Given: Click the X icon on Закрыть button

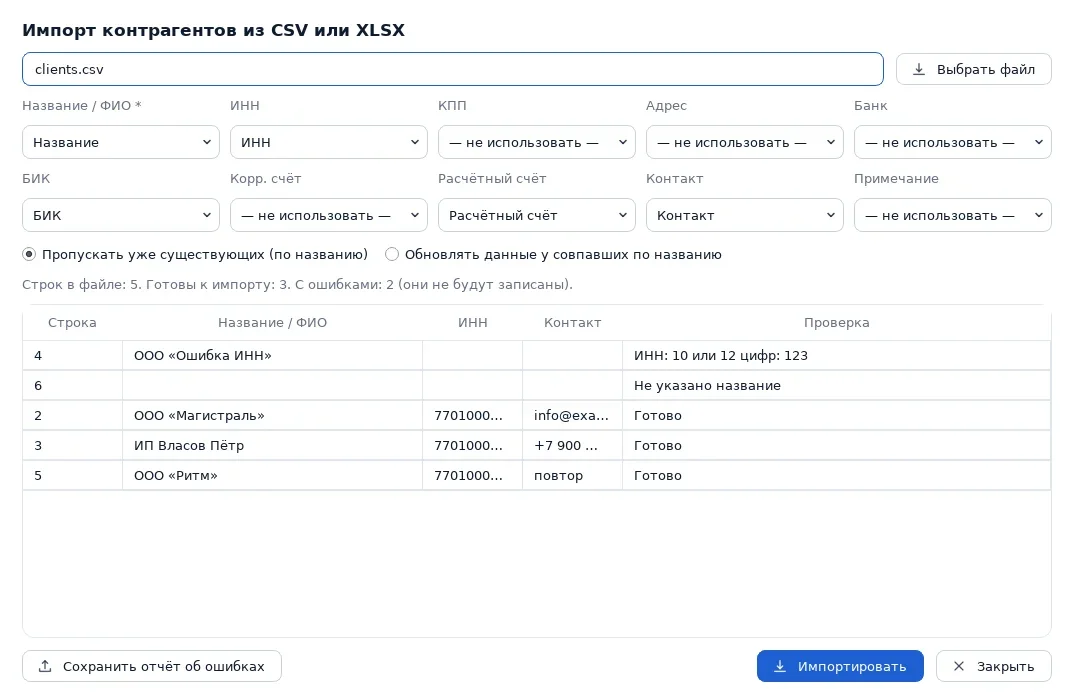Looking at the screenshot, I should tap(959, 666).
